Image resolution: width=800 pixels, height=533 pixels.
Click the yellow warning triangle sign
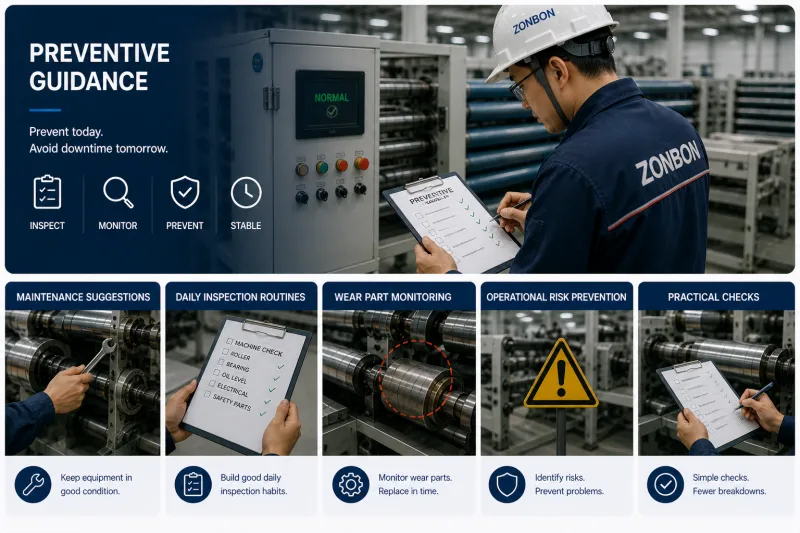(x=561, y=374)
